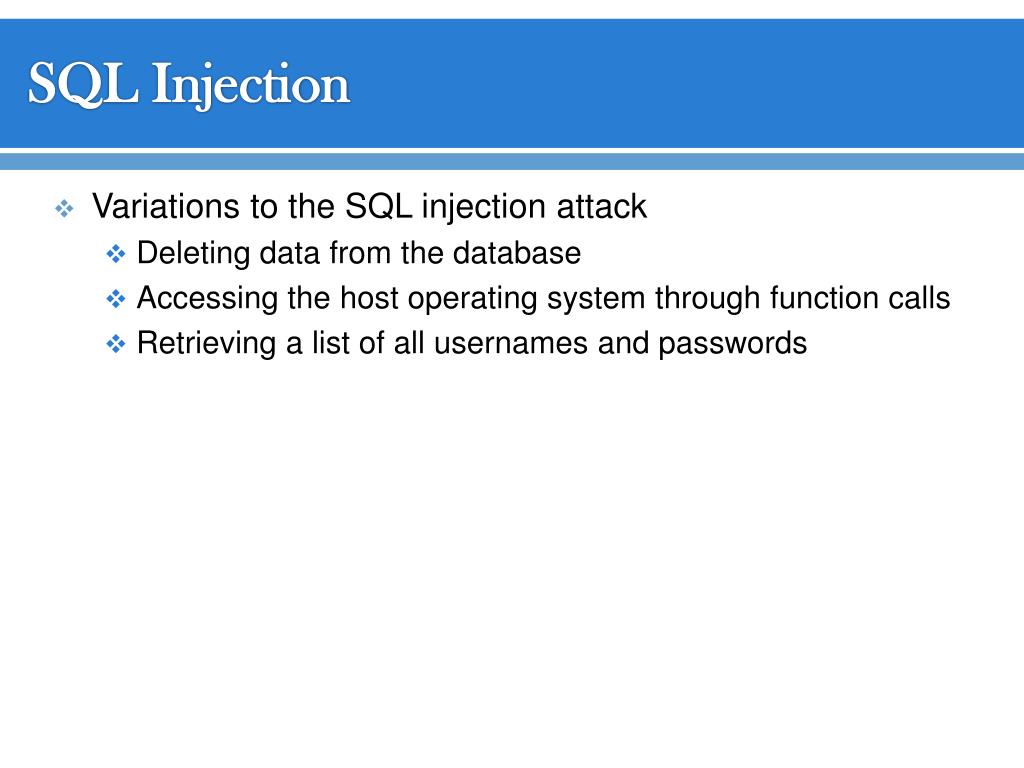Select the light blue stripe under the header

tap(512, 161)
